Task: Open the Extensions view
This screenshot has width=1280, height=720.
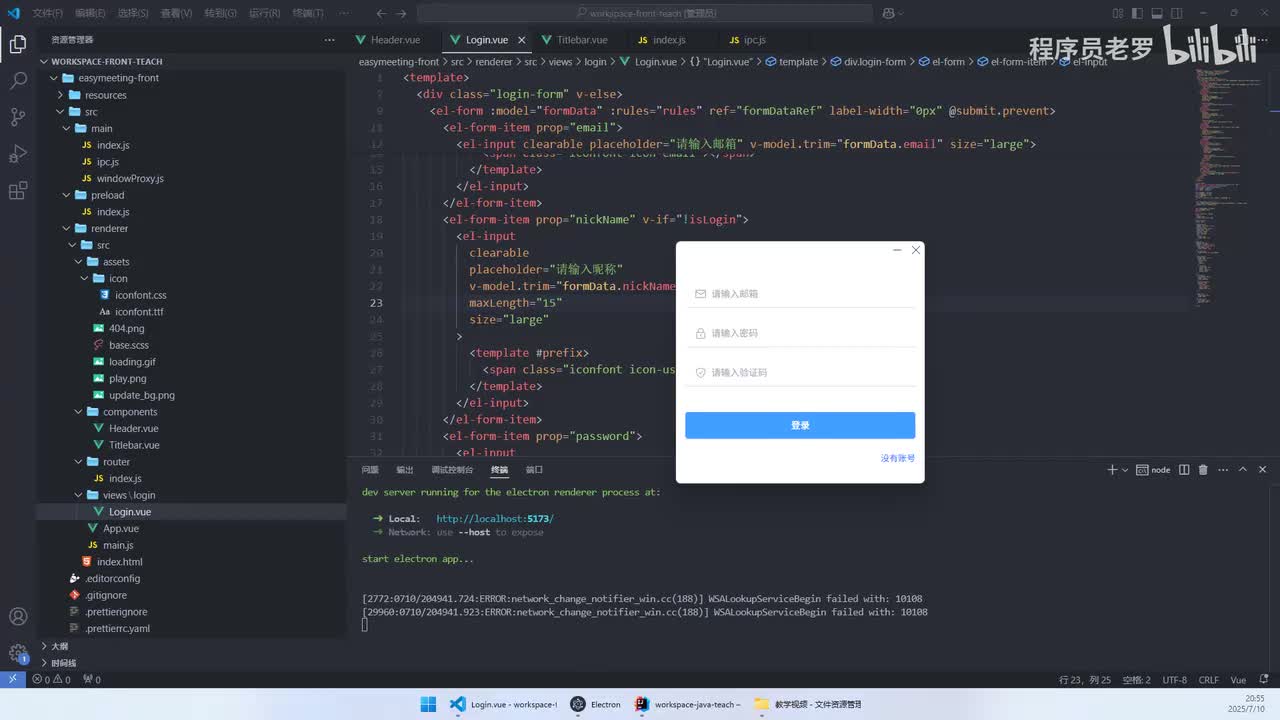Action: point(17,190)
